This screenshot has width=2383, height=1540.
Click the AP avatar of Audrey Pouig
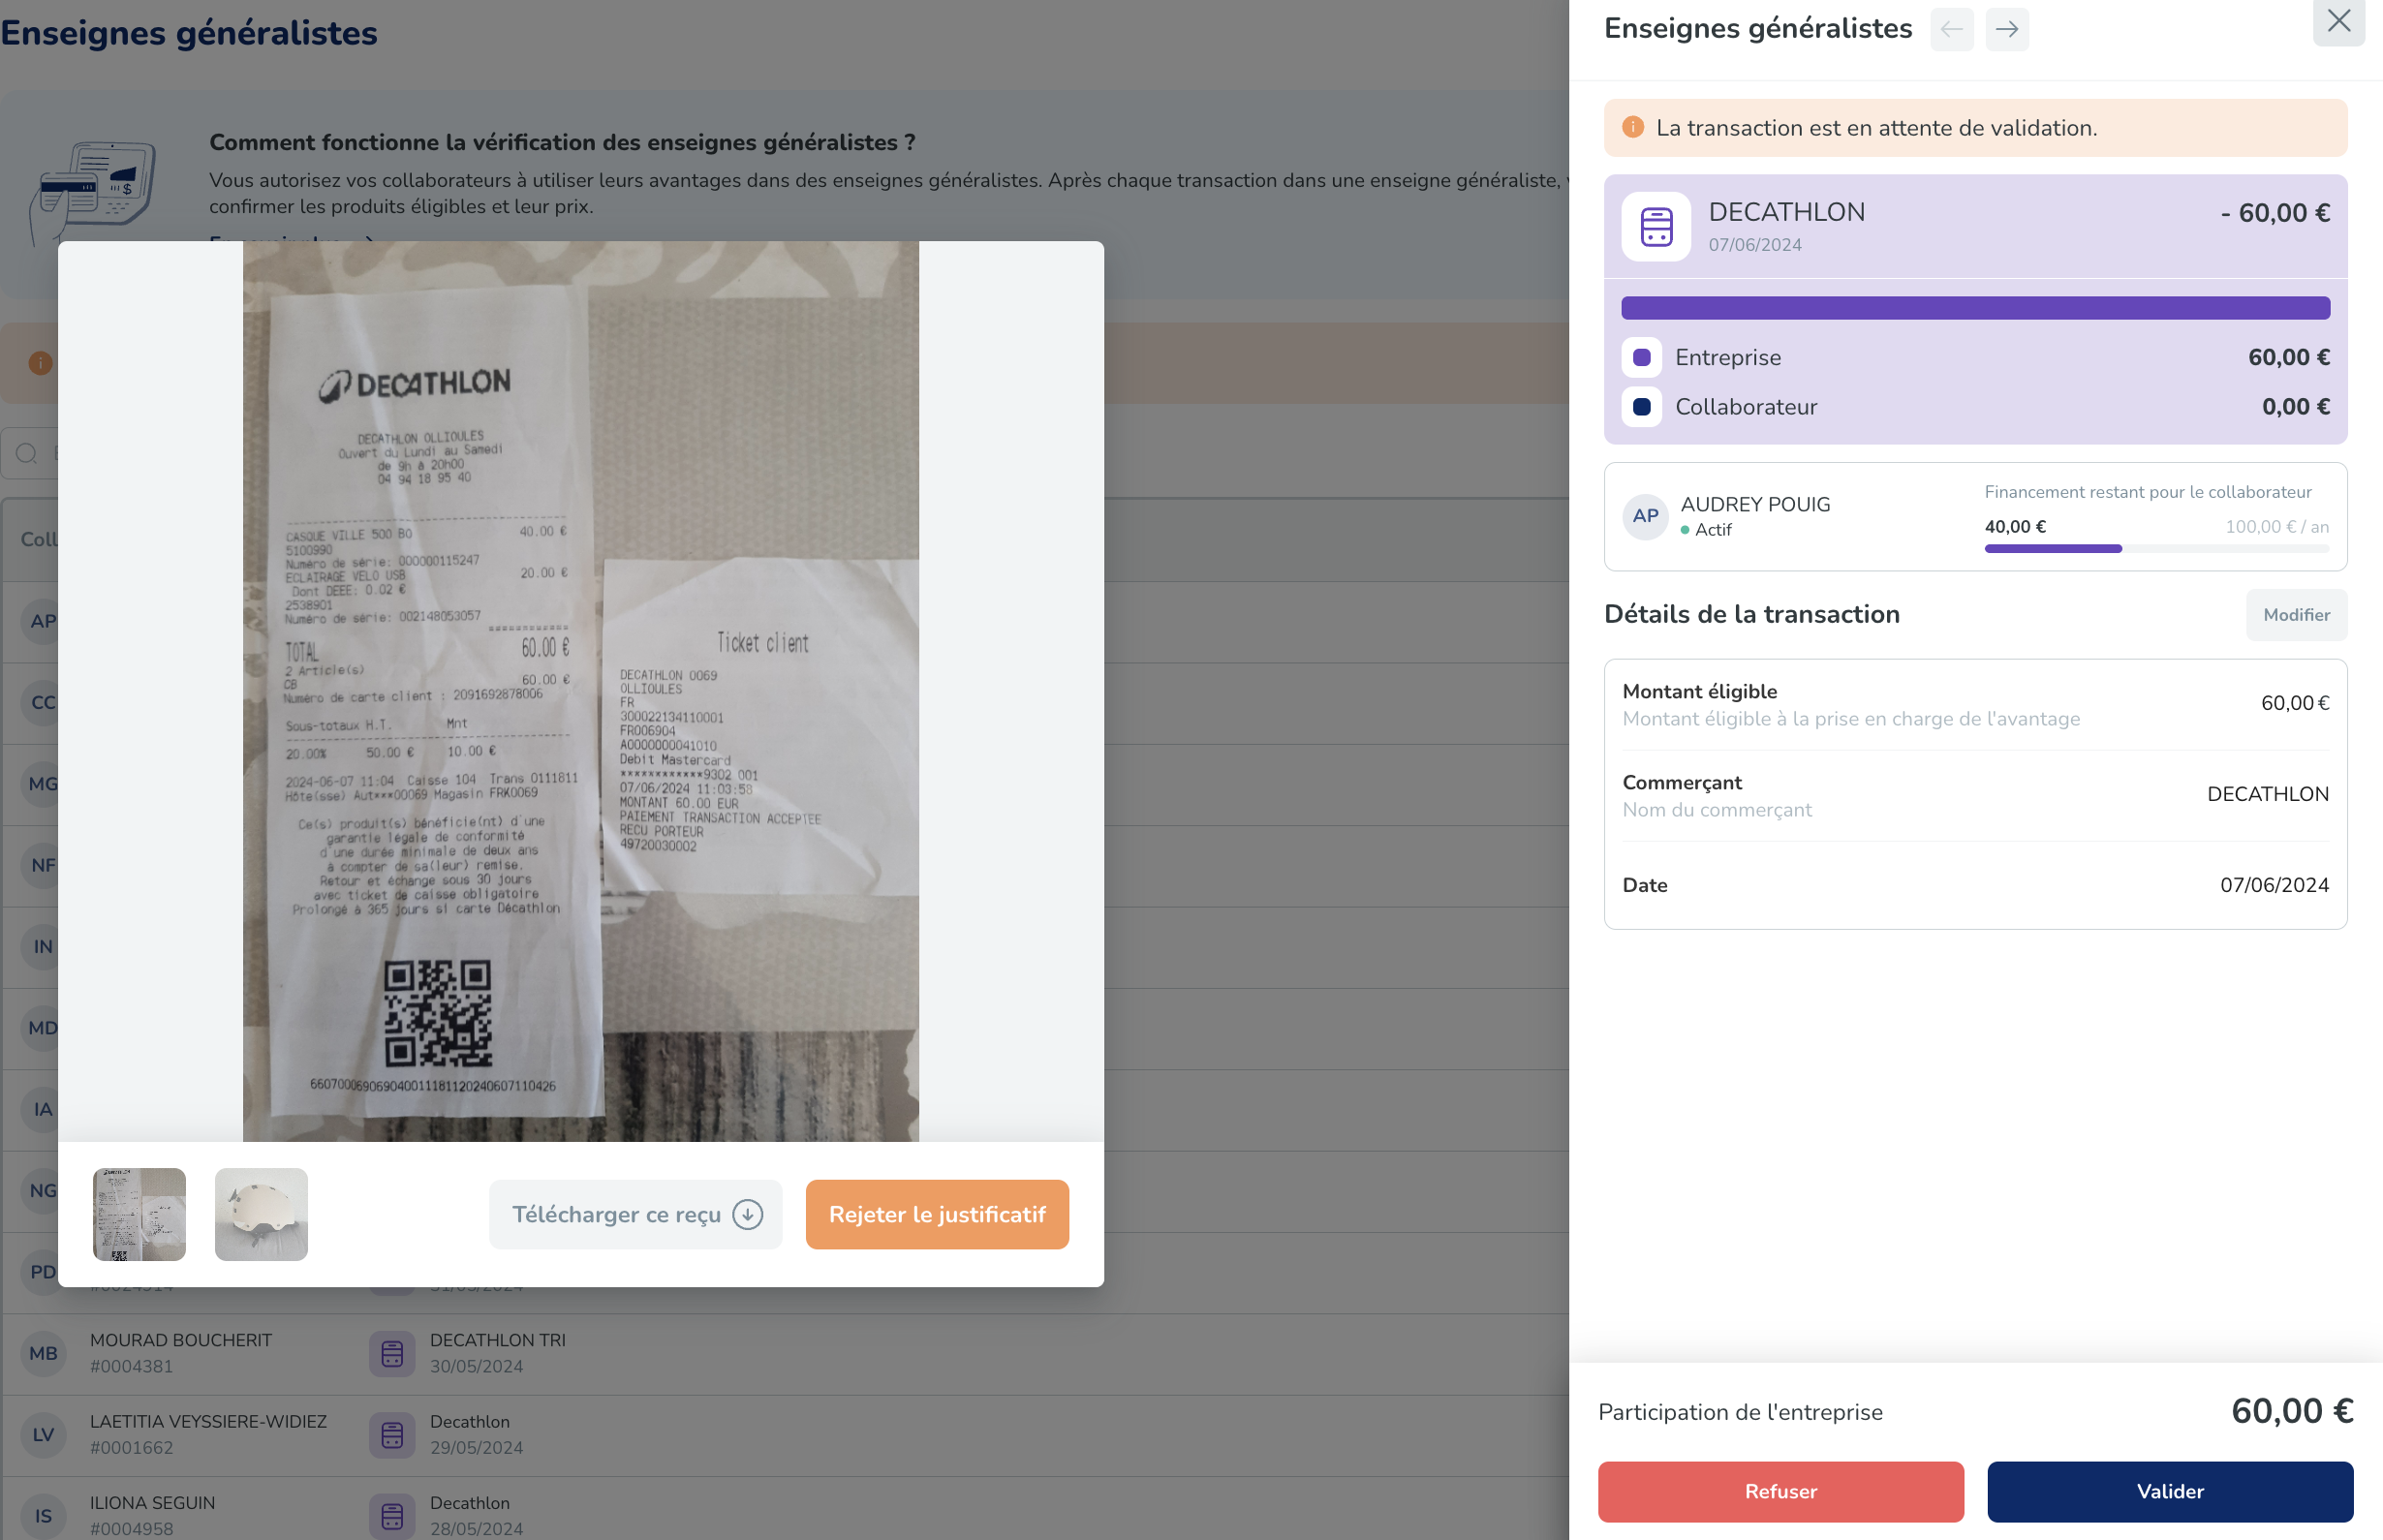[1645, 516]
